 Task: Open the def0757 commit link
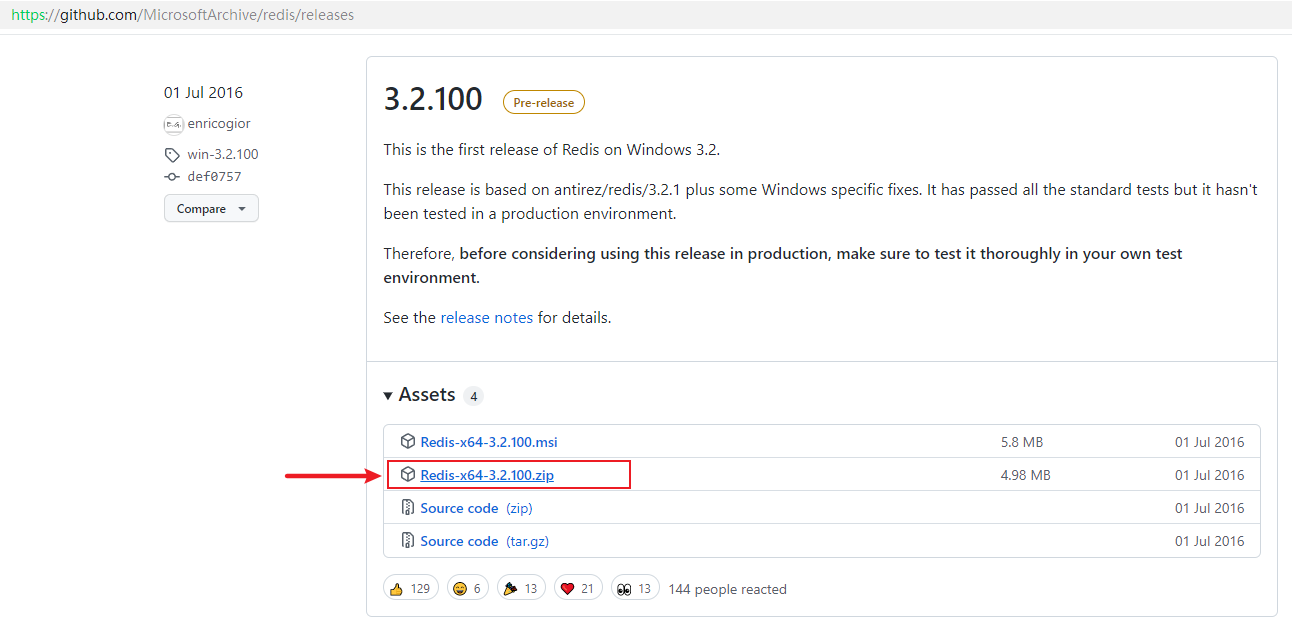pyautogui.click(x=214, y=177)
